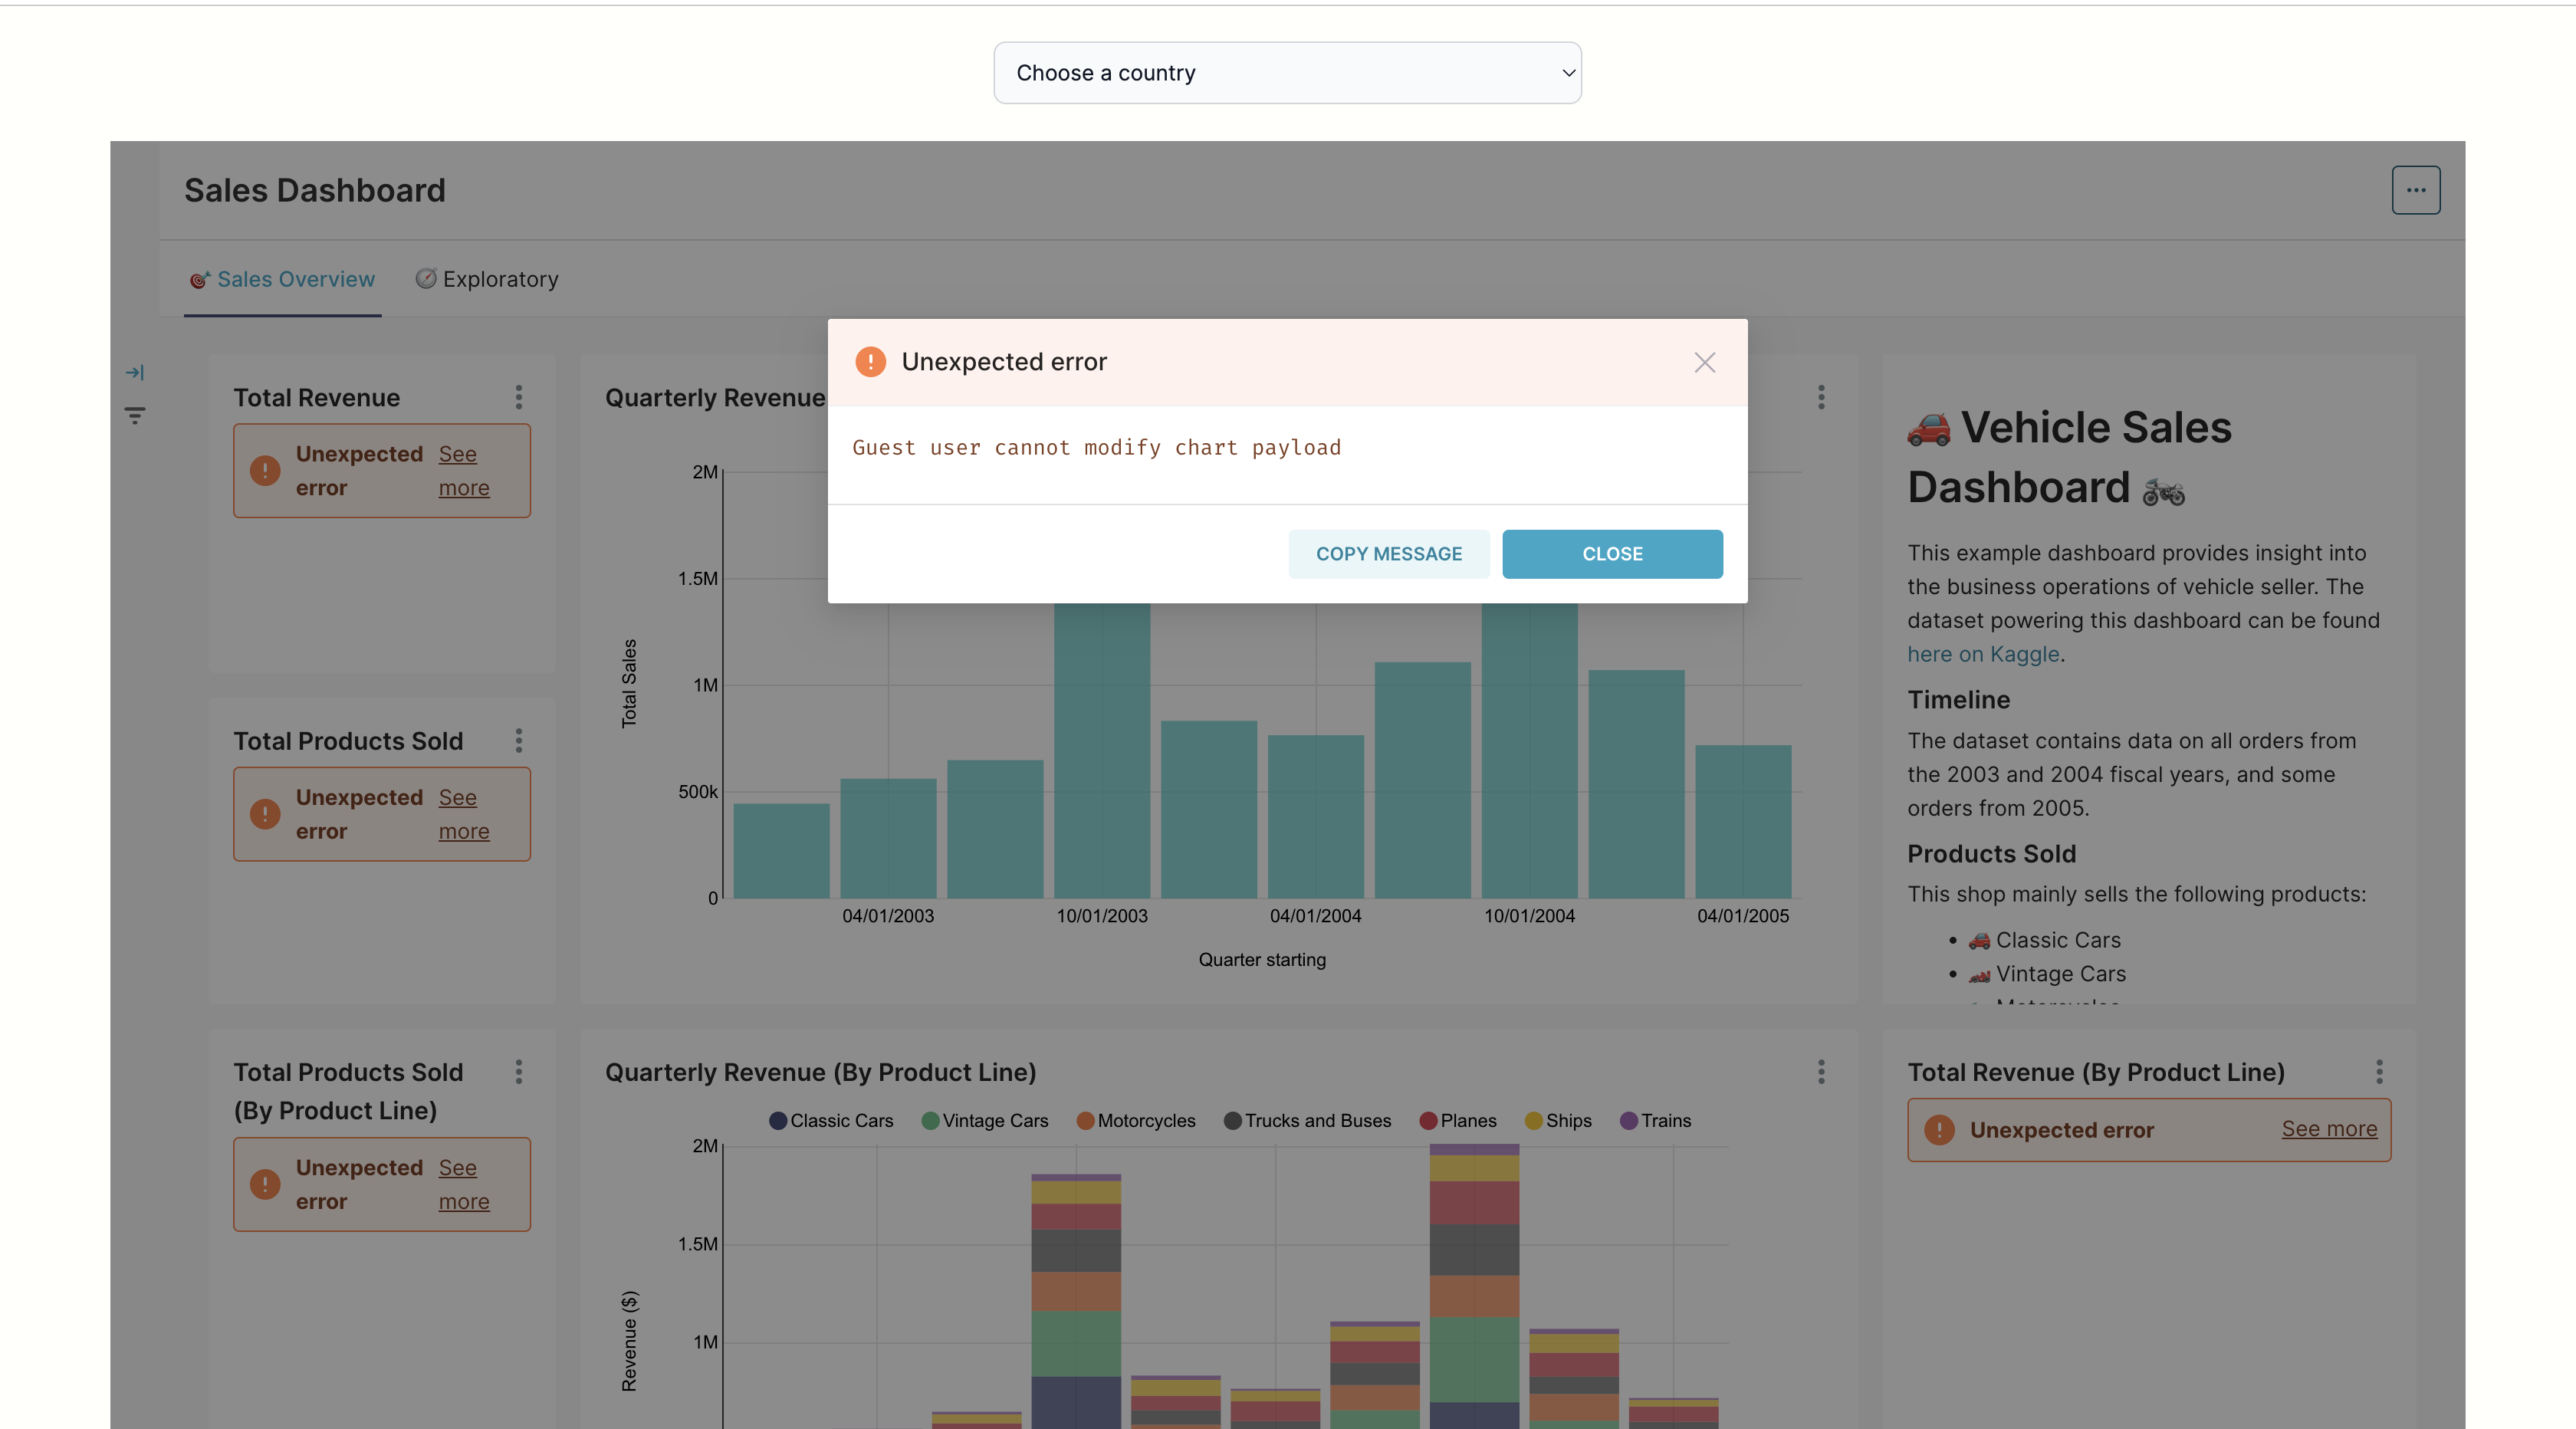This screenshot has height=1429, width=2576.
Task: Click the 04/01/2005 bar in Quarterly Revenue chart
Action: click(1743, 821)
